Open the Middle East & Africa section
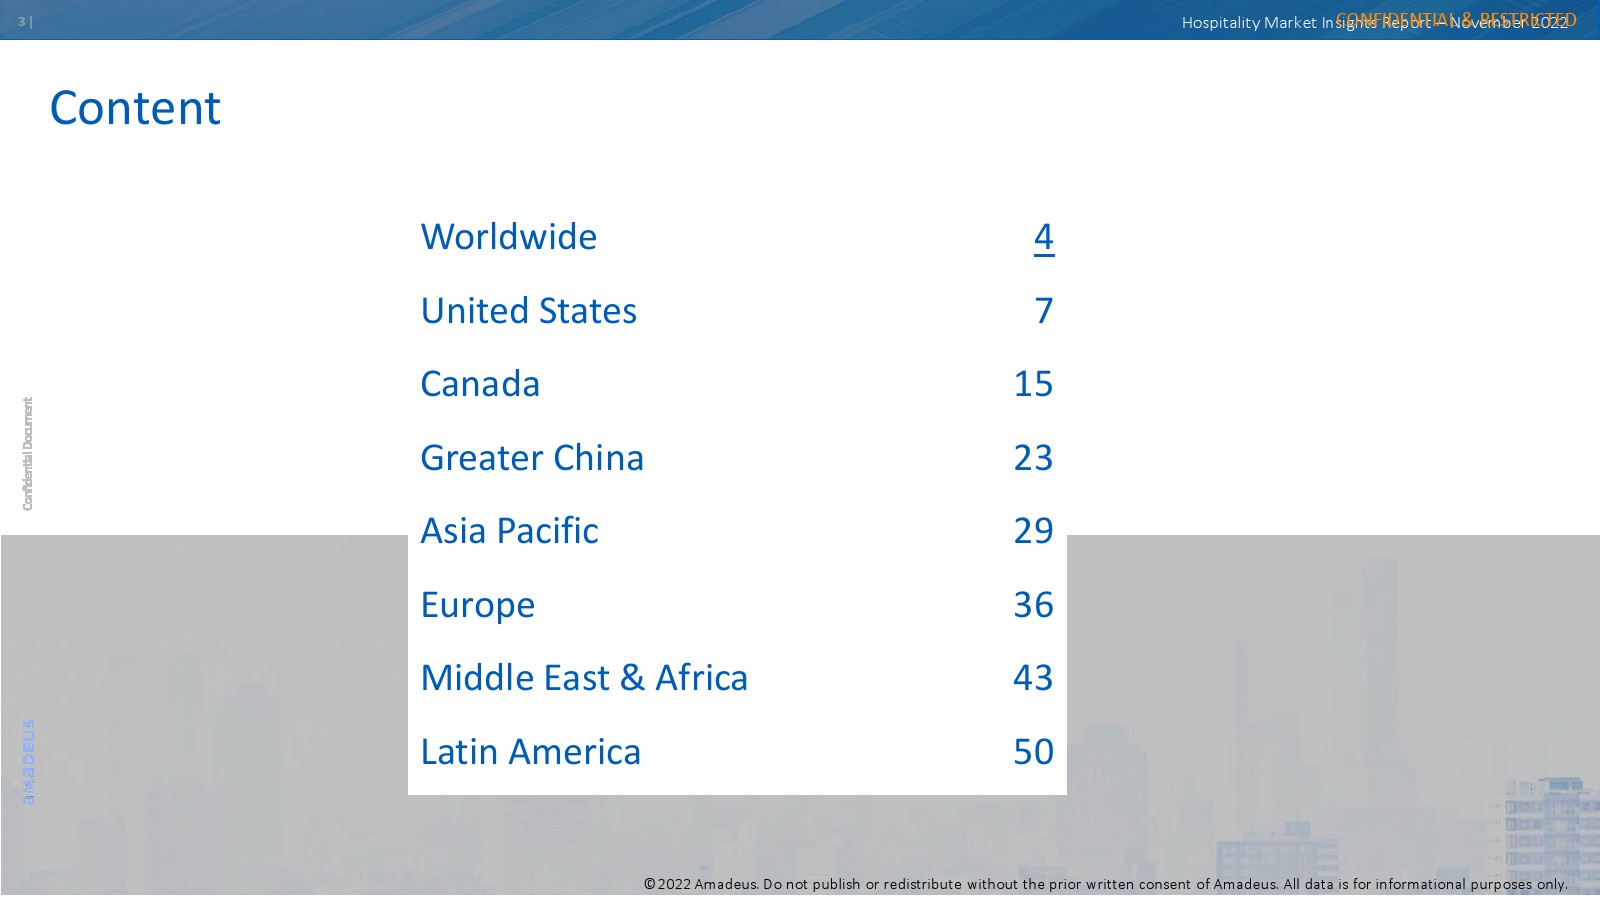This screenshot has width=1600, height=900. click(x=584, y=678)
